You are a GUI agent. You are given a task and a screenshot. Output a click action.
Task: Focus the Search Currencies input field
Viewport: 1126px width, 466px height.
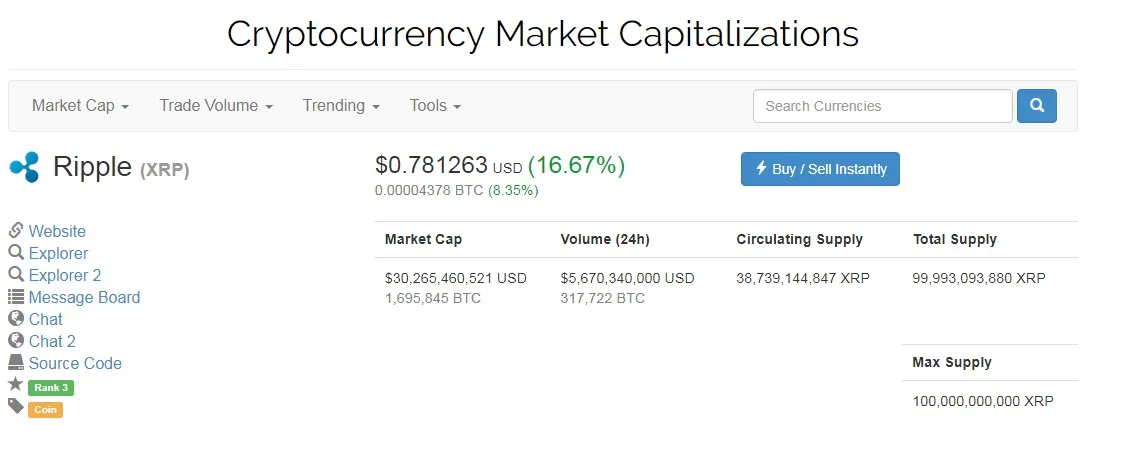[x=883, y=106]
